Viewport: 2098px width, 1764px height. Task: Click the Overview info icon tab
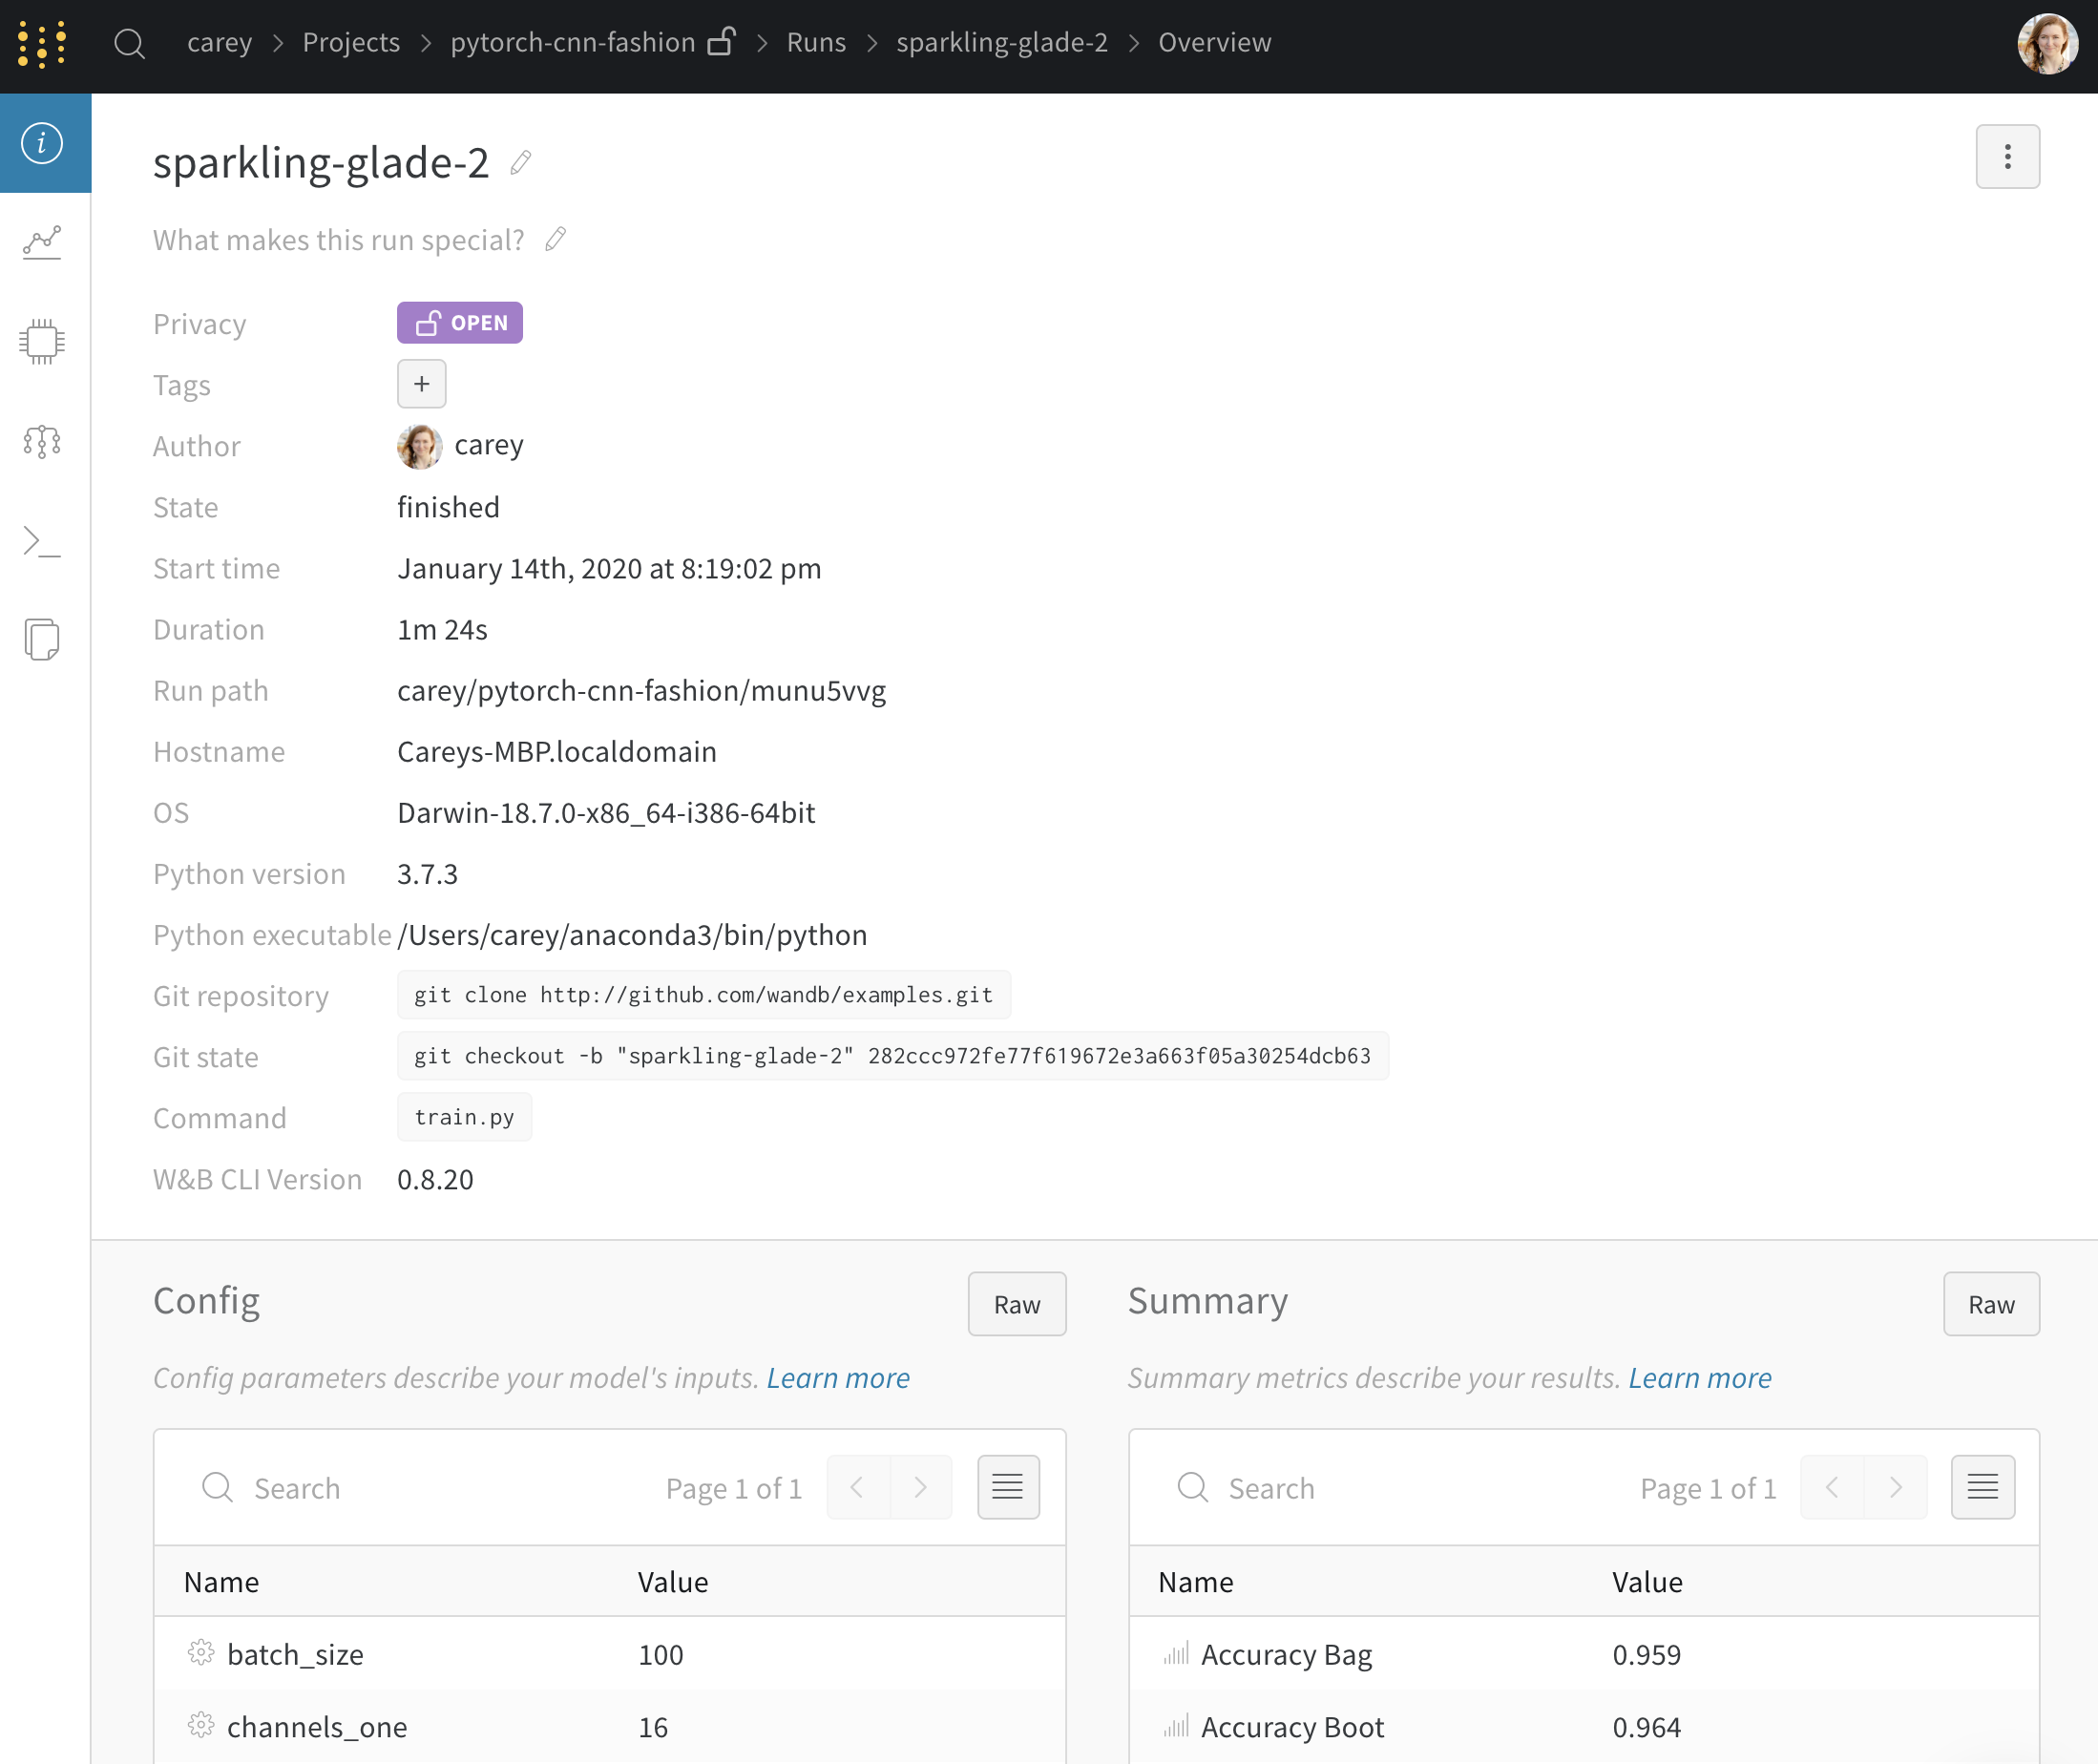42,143
